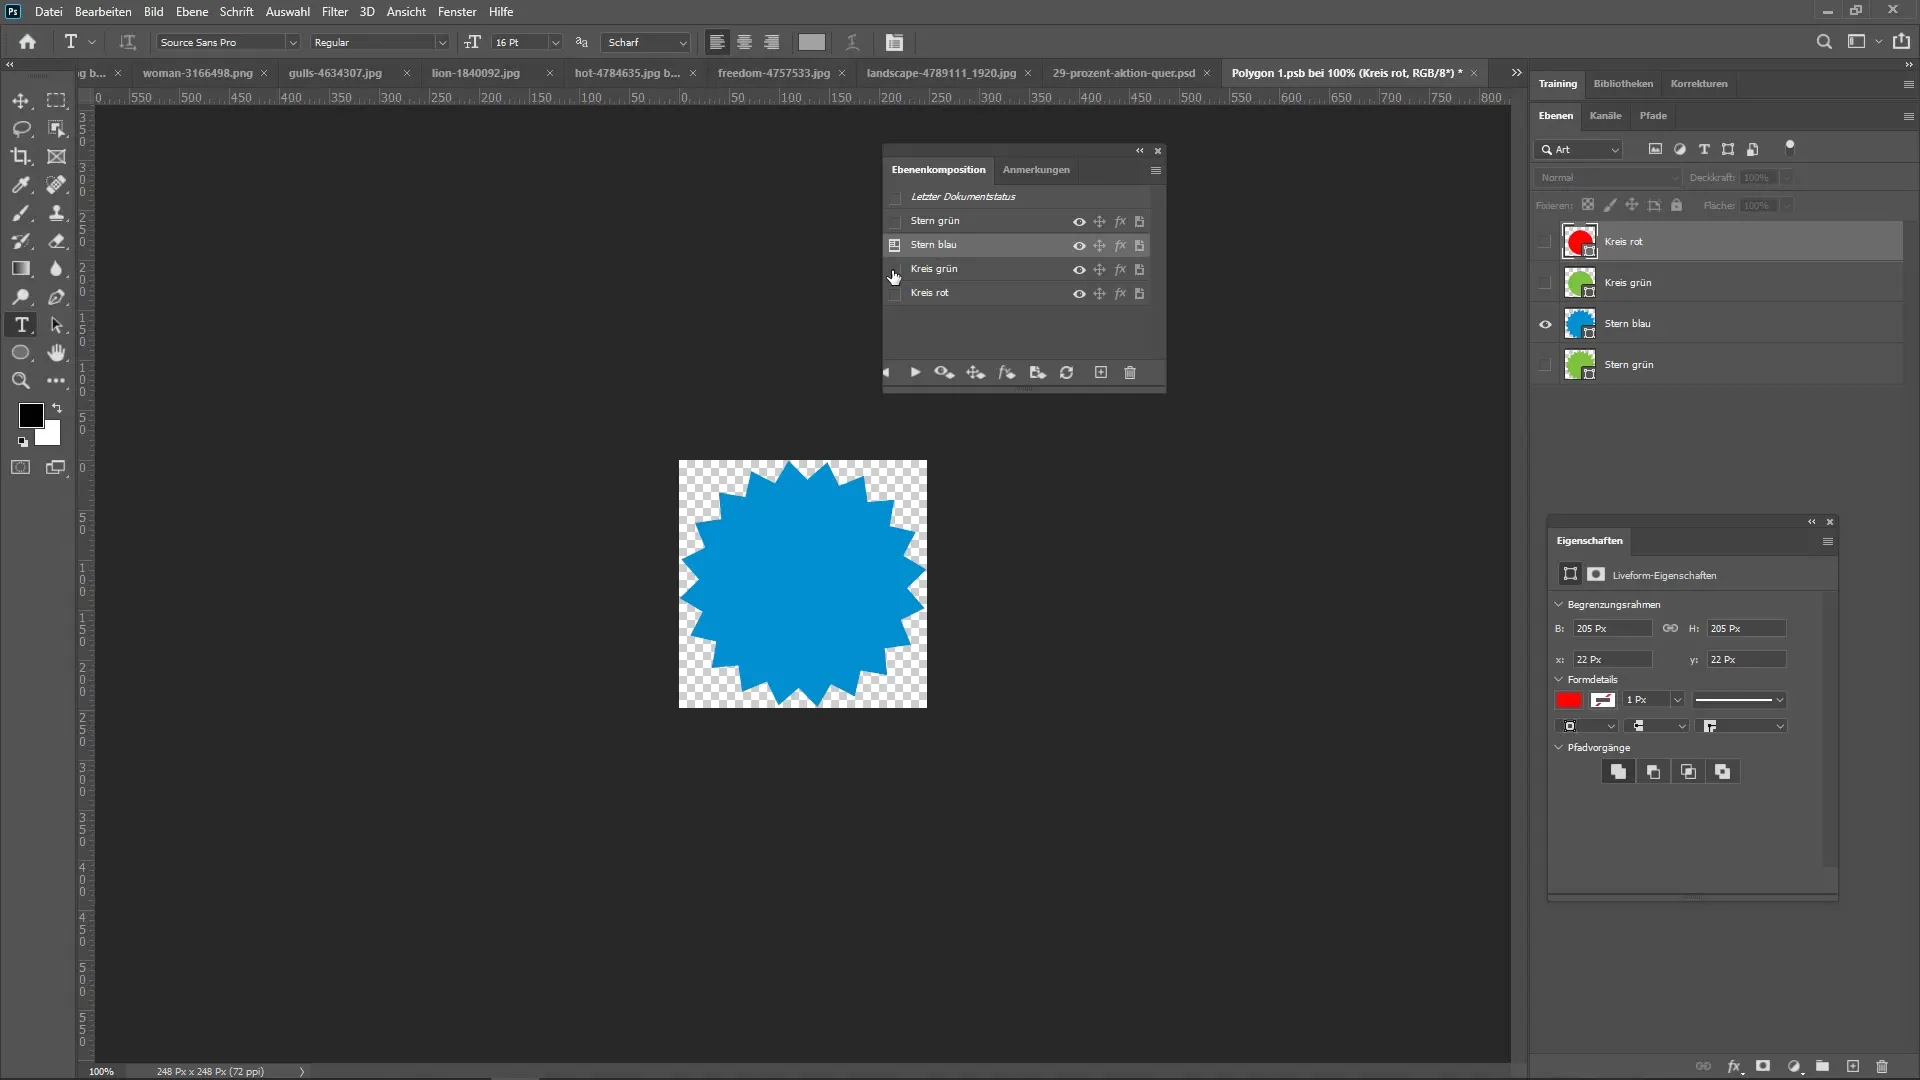Delete the selected layer comp via trash icon
The image size is (1920, 1080).
[1130, 373]
